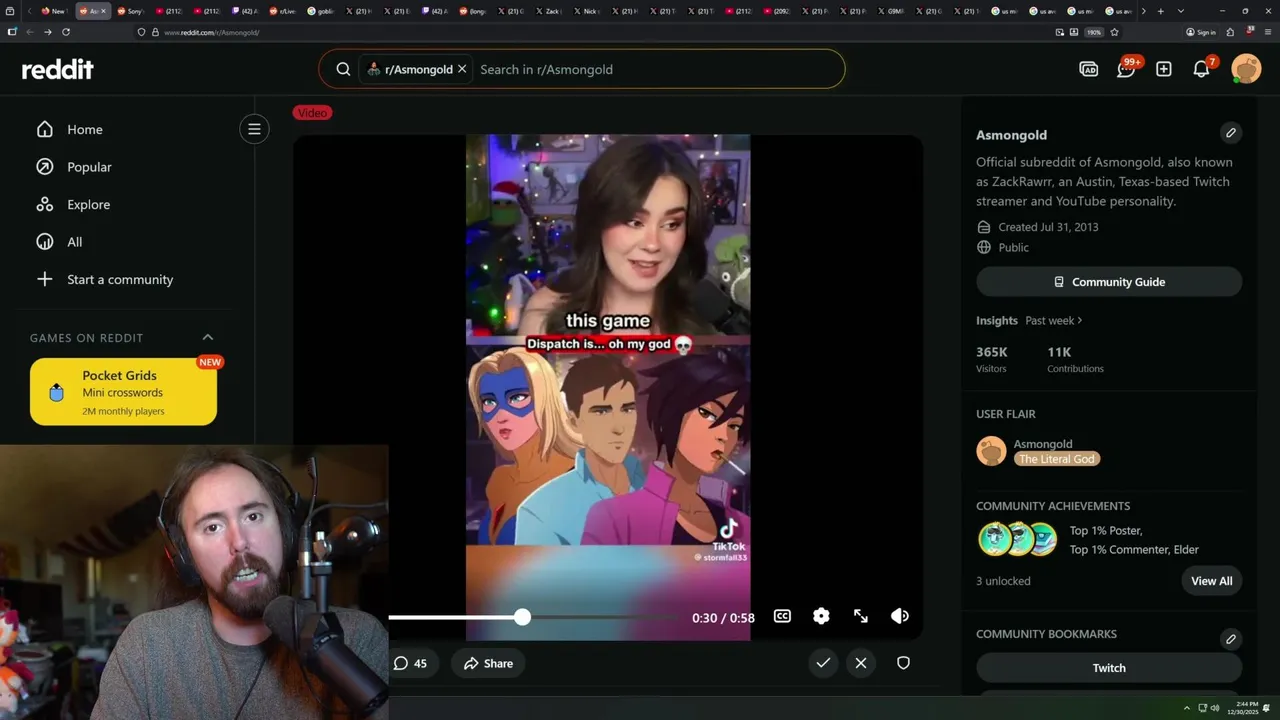
Task: Open the 45 comments
Action: tap(411, 663)
